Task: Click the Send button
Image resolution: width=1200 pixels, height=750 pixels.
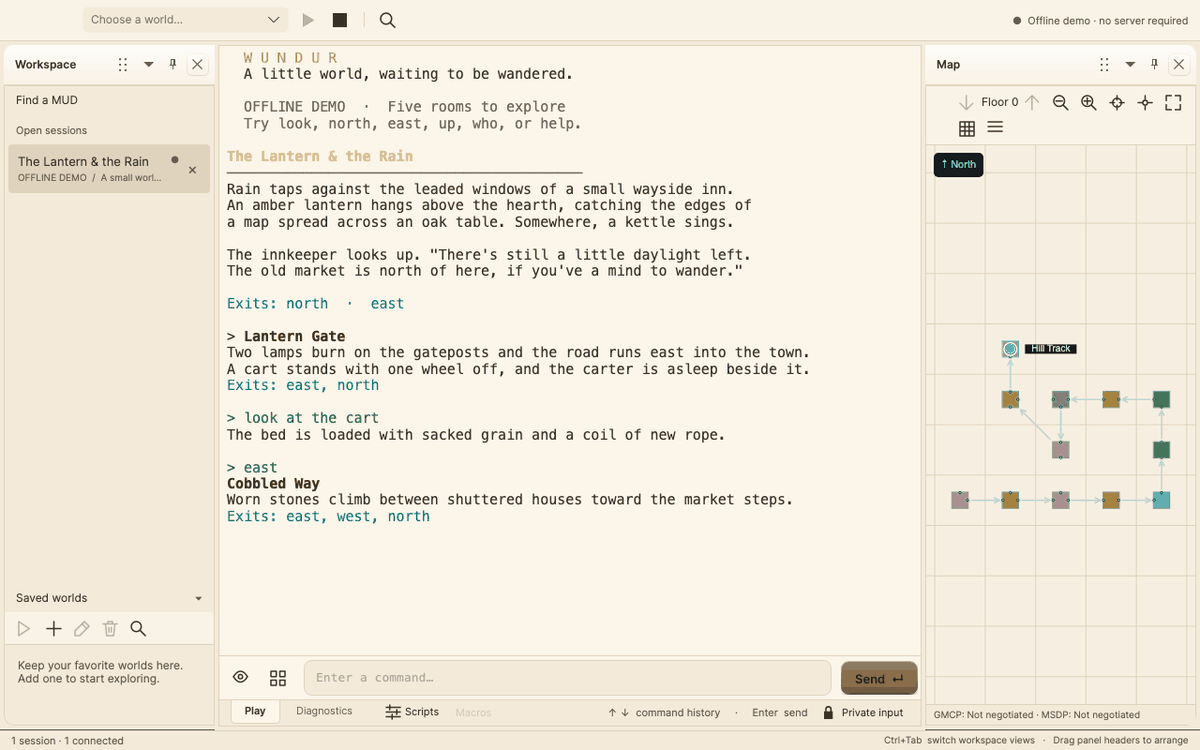Action: [x=879, y=679]
